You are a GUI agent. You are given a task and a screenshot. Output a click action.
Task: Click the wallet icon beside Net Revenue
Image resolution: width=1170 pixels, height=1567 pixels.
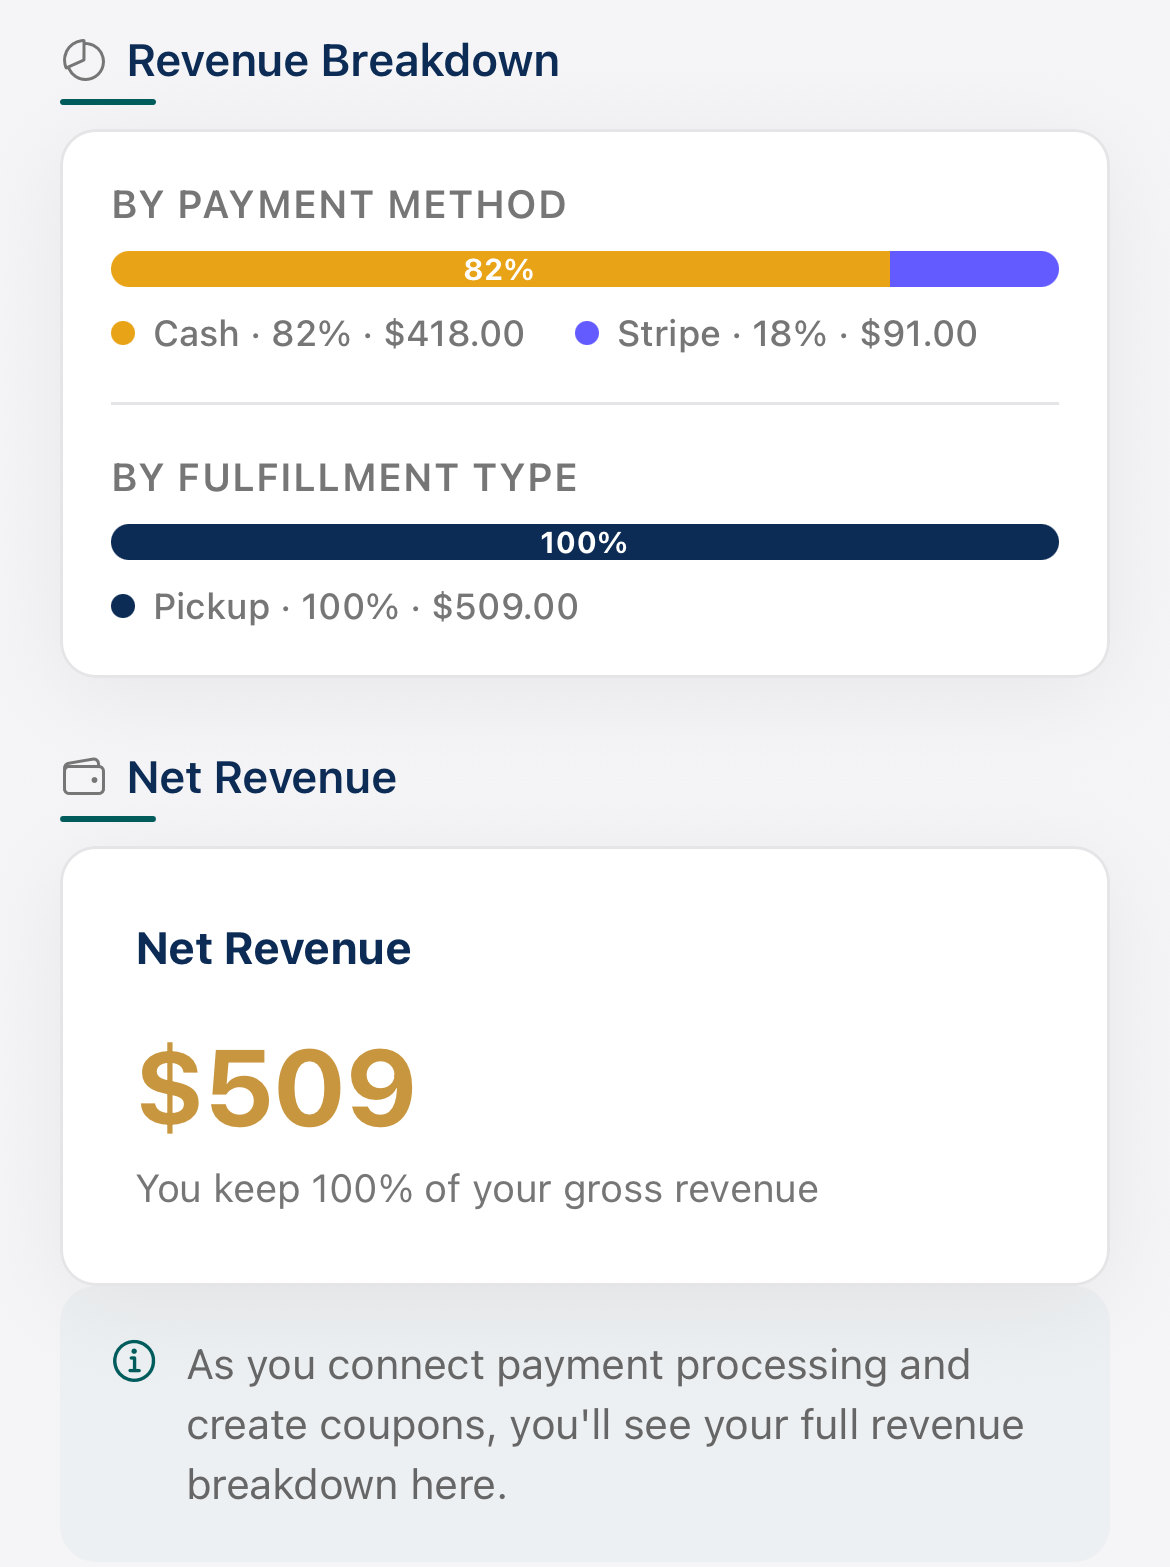point(84,777)
